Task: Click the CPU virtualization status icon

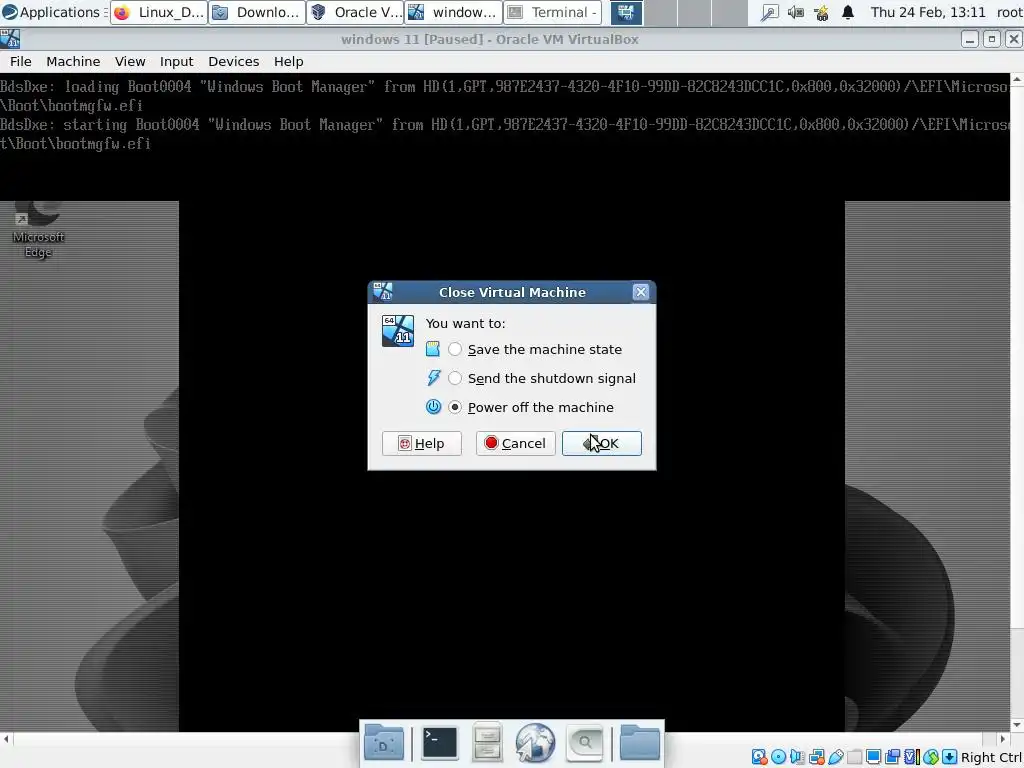Action: click(x=912, y=757)
